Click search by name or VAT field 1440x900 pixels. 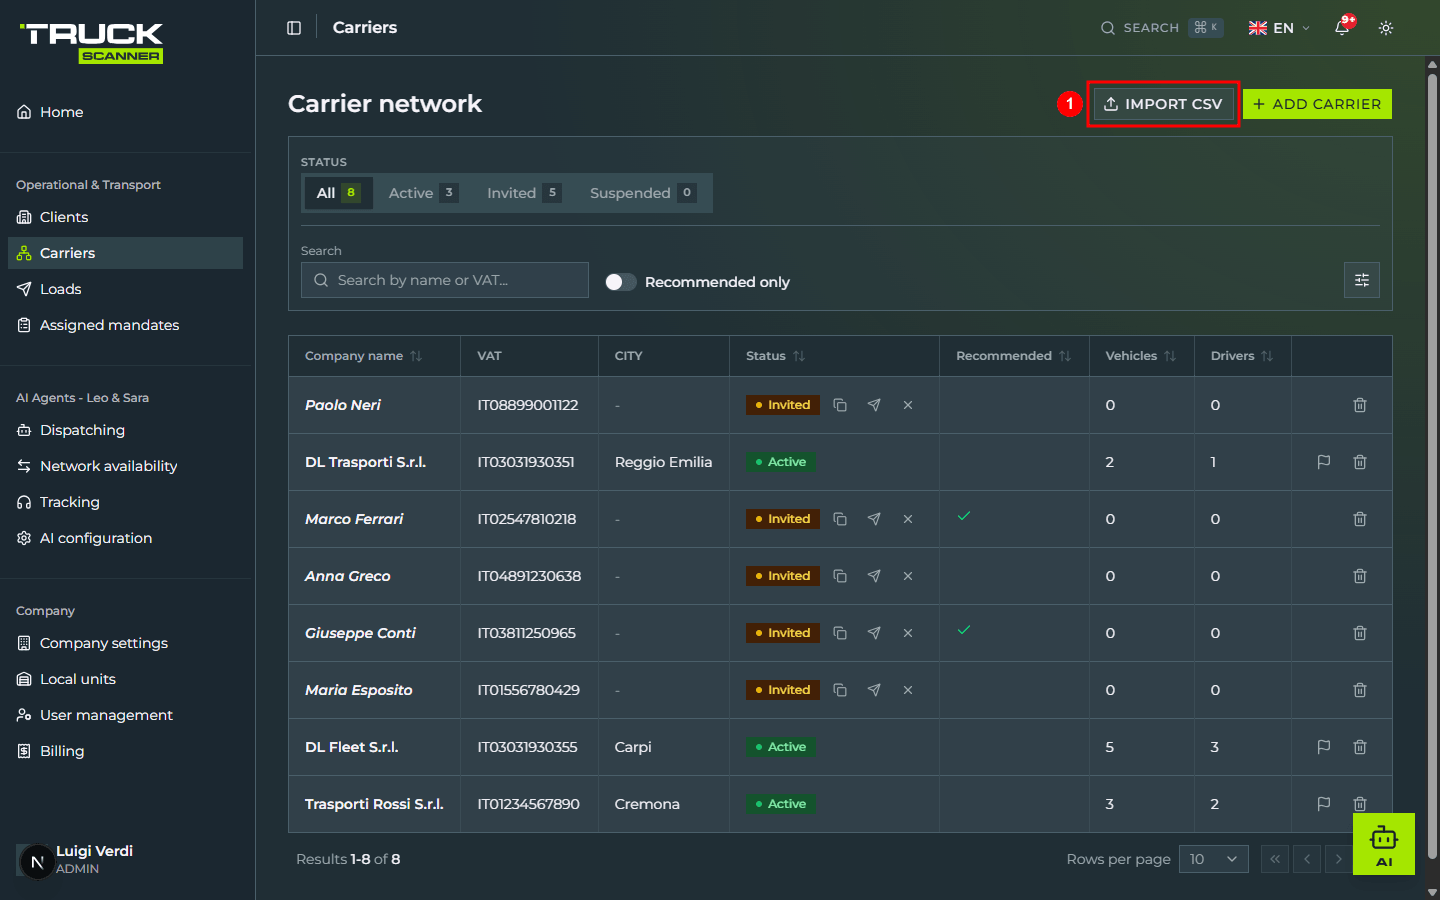(x=445, y=280)
